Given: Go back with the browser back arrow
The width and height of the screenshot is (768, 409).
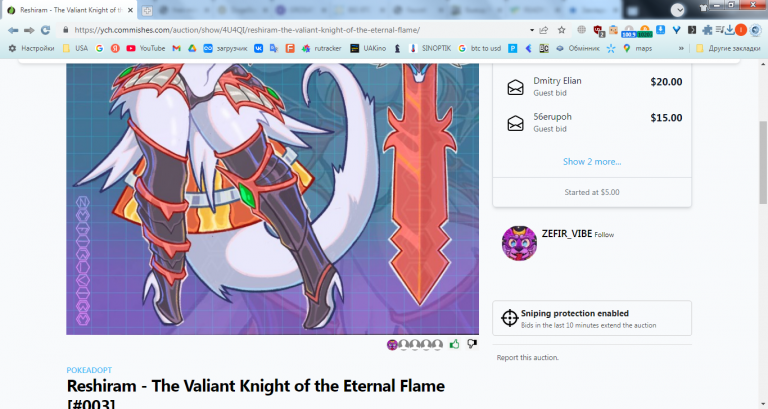Looking at the screenshot, I should pyautogui.click(x=13, y=30).
